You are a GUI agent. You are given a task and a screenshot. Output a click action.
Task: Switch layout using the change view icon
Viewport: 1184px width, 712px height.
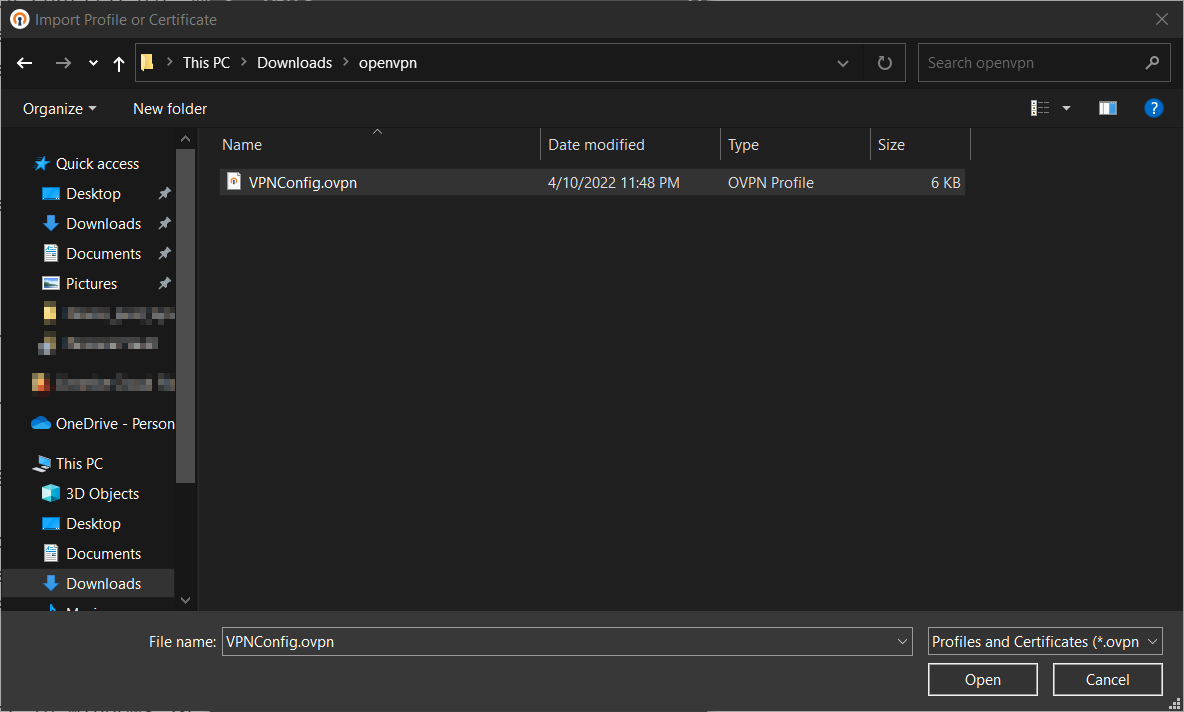(x=1040, y=107)
